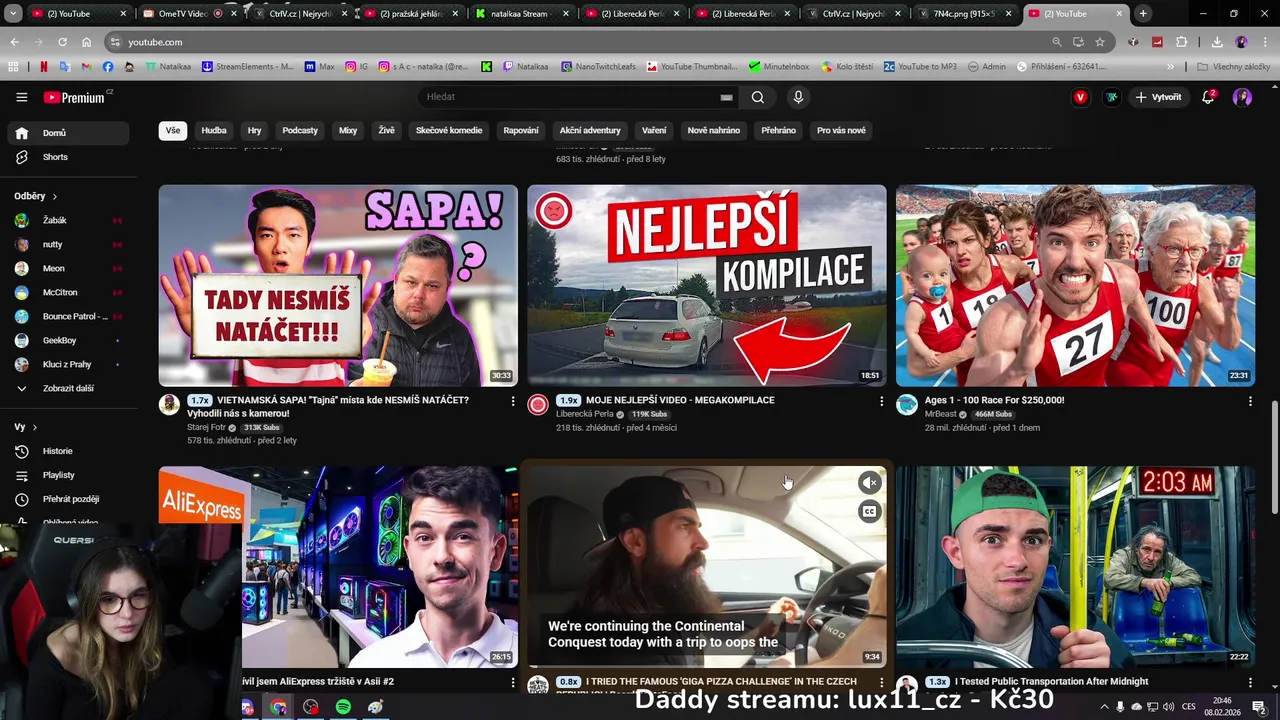Open the NEJLEPŠÍ KOMPILACE video thumbnail
The width and height of the screenshot is (1280, 720).
pyautogui.click(x=707, y=285)
